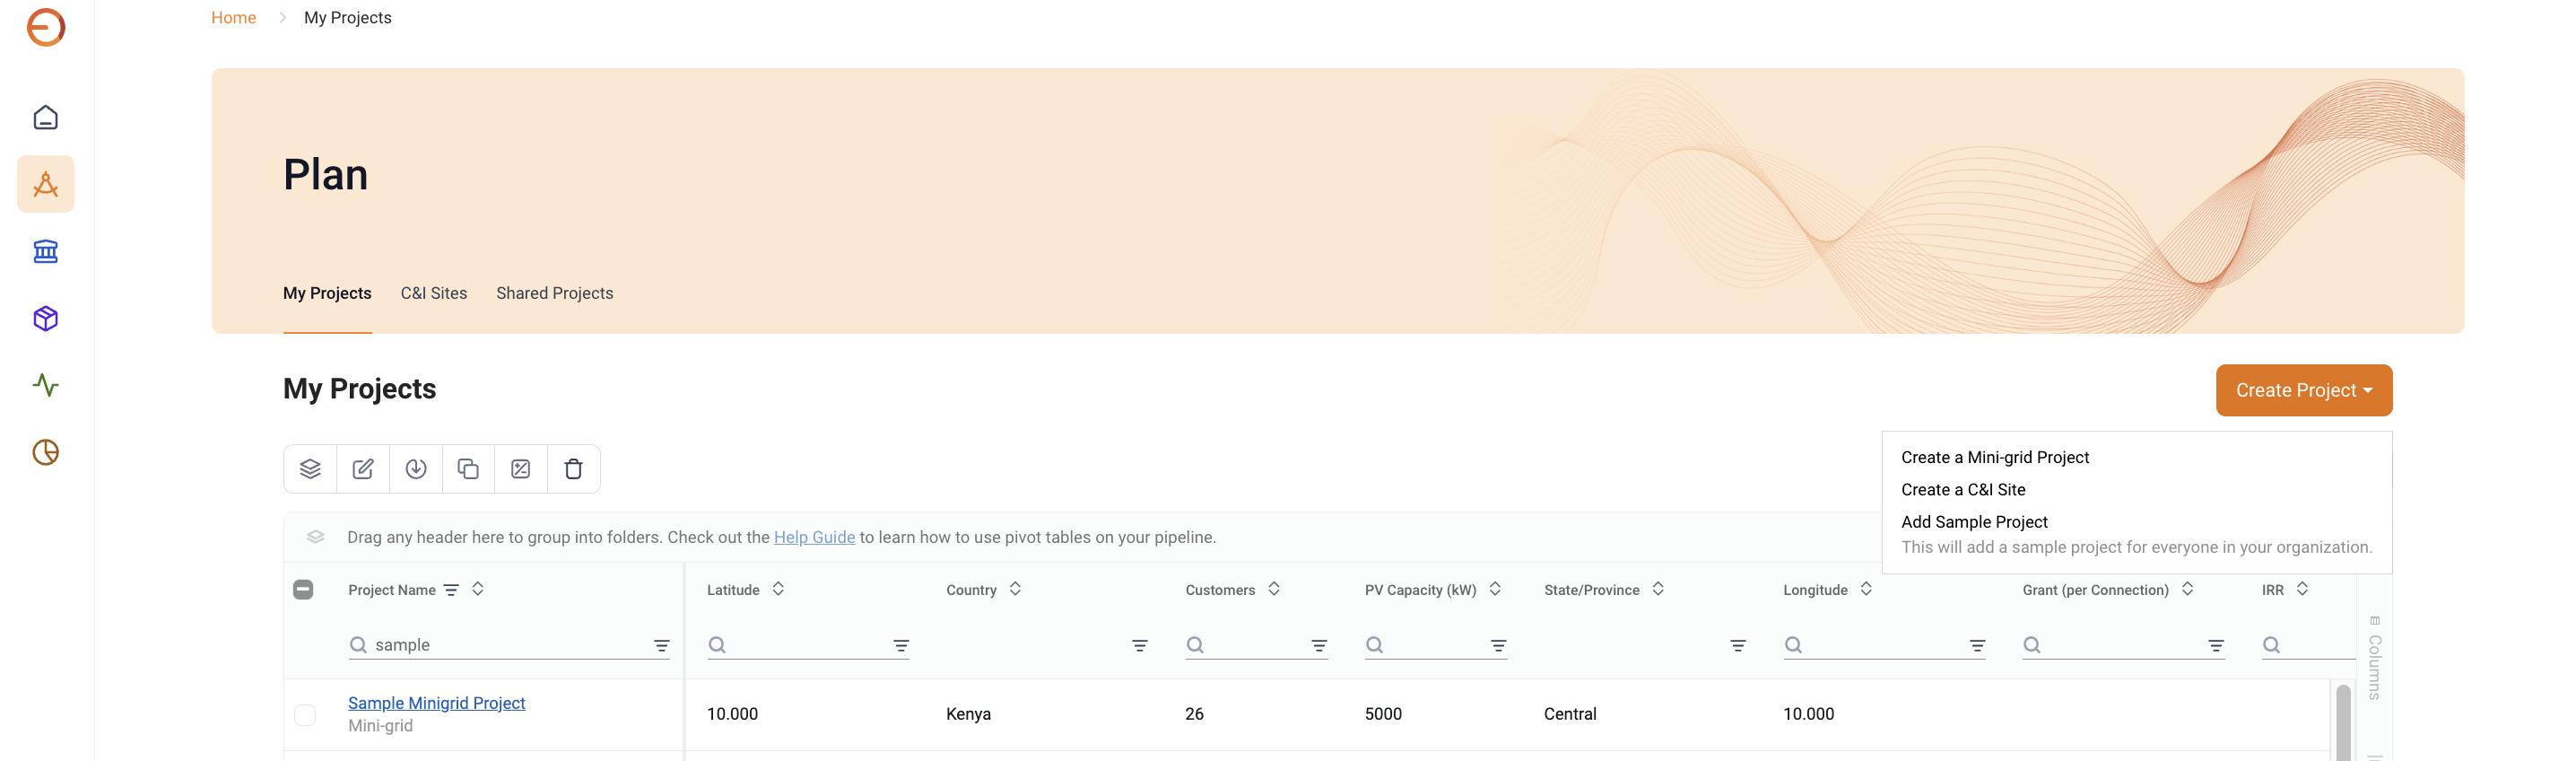Open the pie chart sidebar icon
The height and width of the screenshot is (761, 2576).
pos(46,452)
